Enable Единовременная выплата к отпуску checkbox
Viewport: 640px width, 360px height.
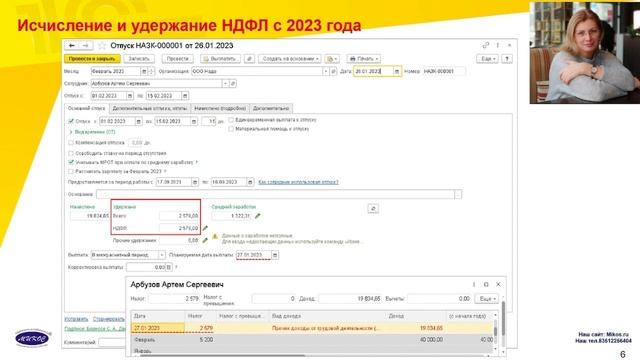point(231,120)
